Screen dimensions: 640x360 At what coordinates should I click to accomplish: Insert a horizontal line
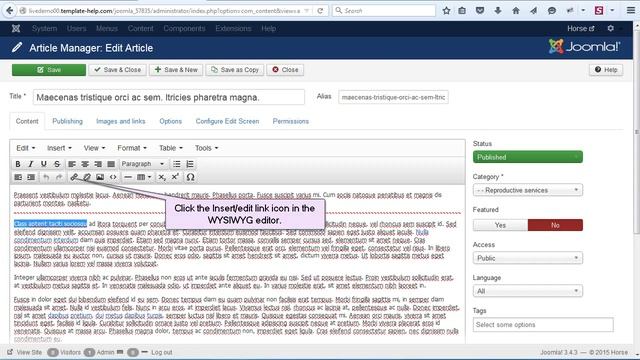click(128, 177)
